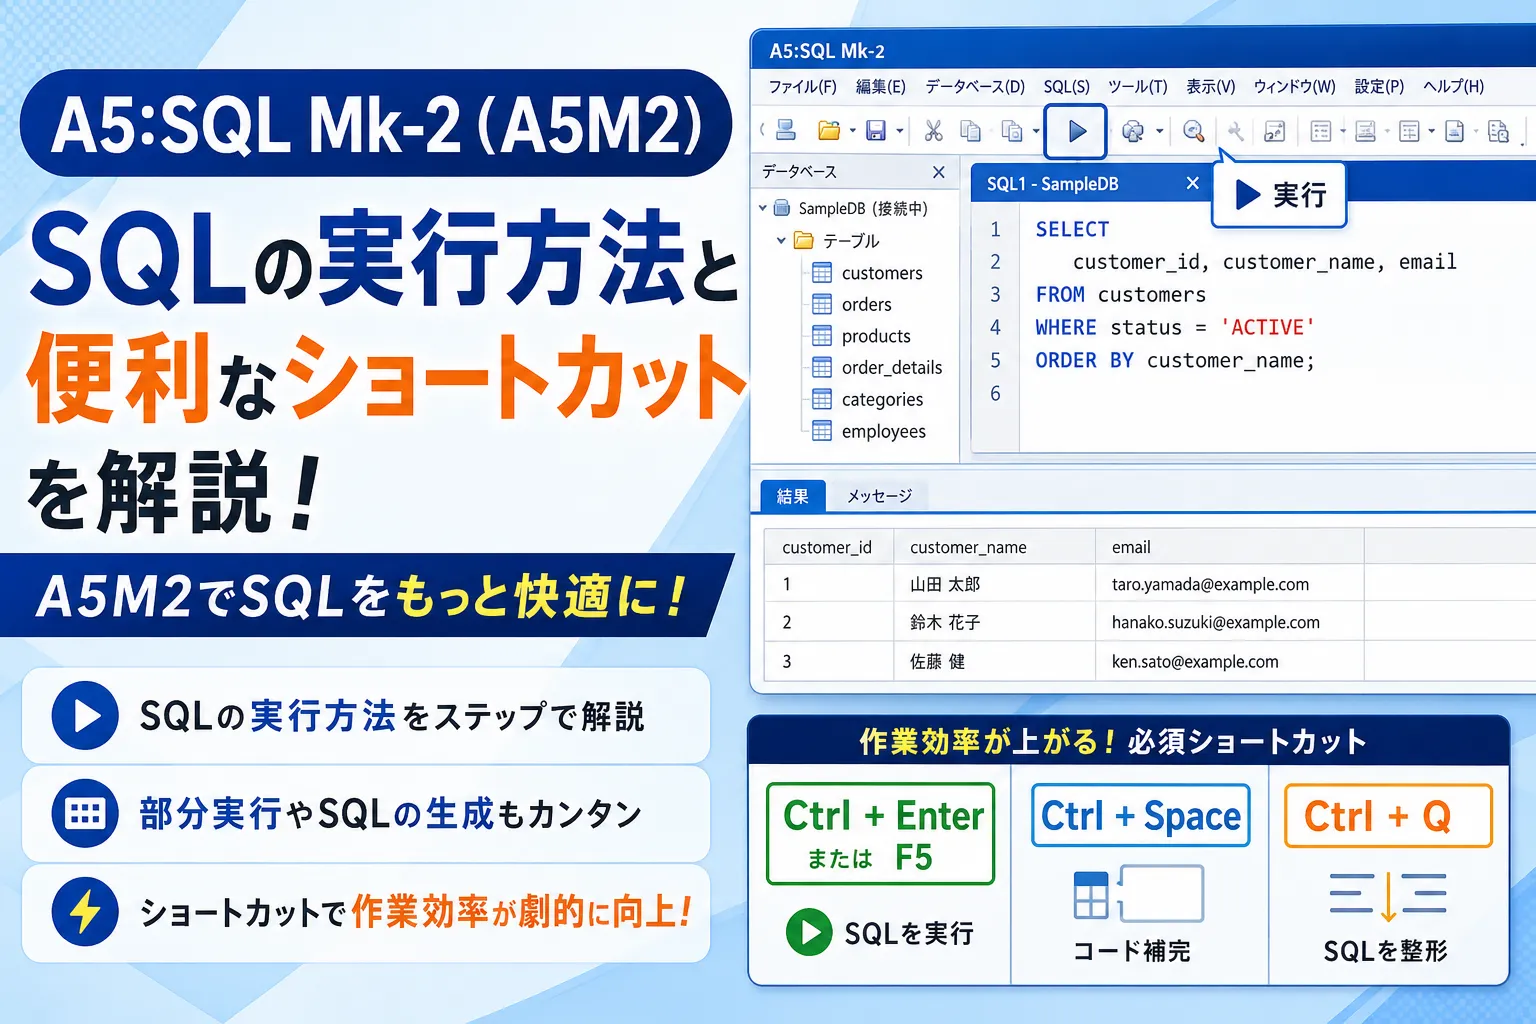This screenshot has height=1024, width=1536.
Task: Open the ツール(T) menu
Action: pos(1137,87)
